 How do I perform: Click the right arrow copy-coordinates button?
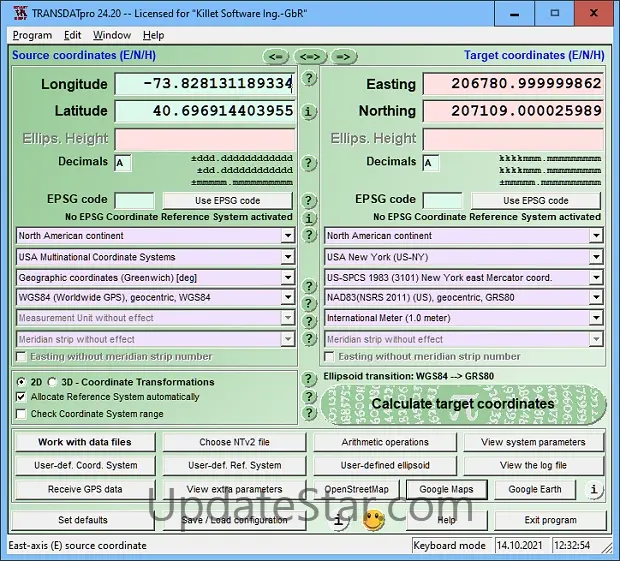coord(343,57)
